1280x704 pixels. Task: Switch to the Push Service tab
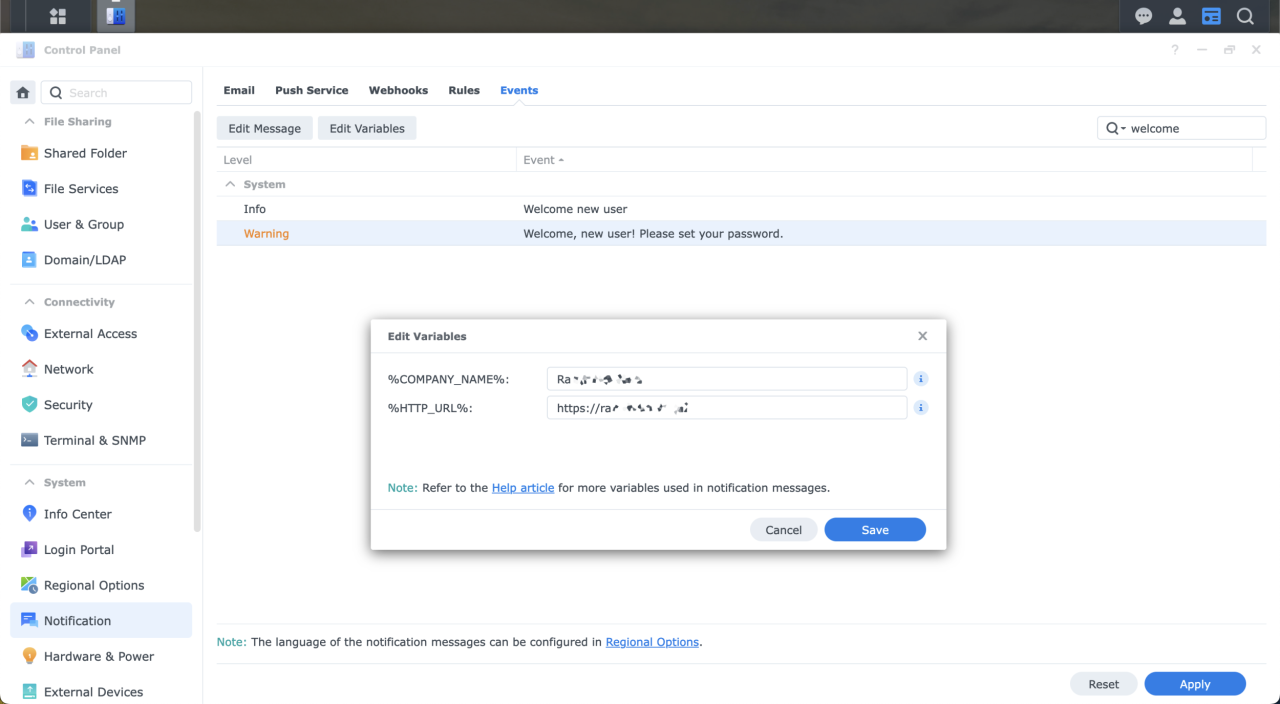click(311, 90)
